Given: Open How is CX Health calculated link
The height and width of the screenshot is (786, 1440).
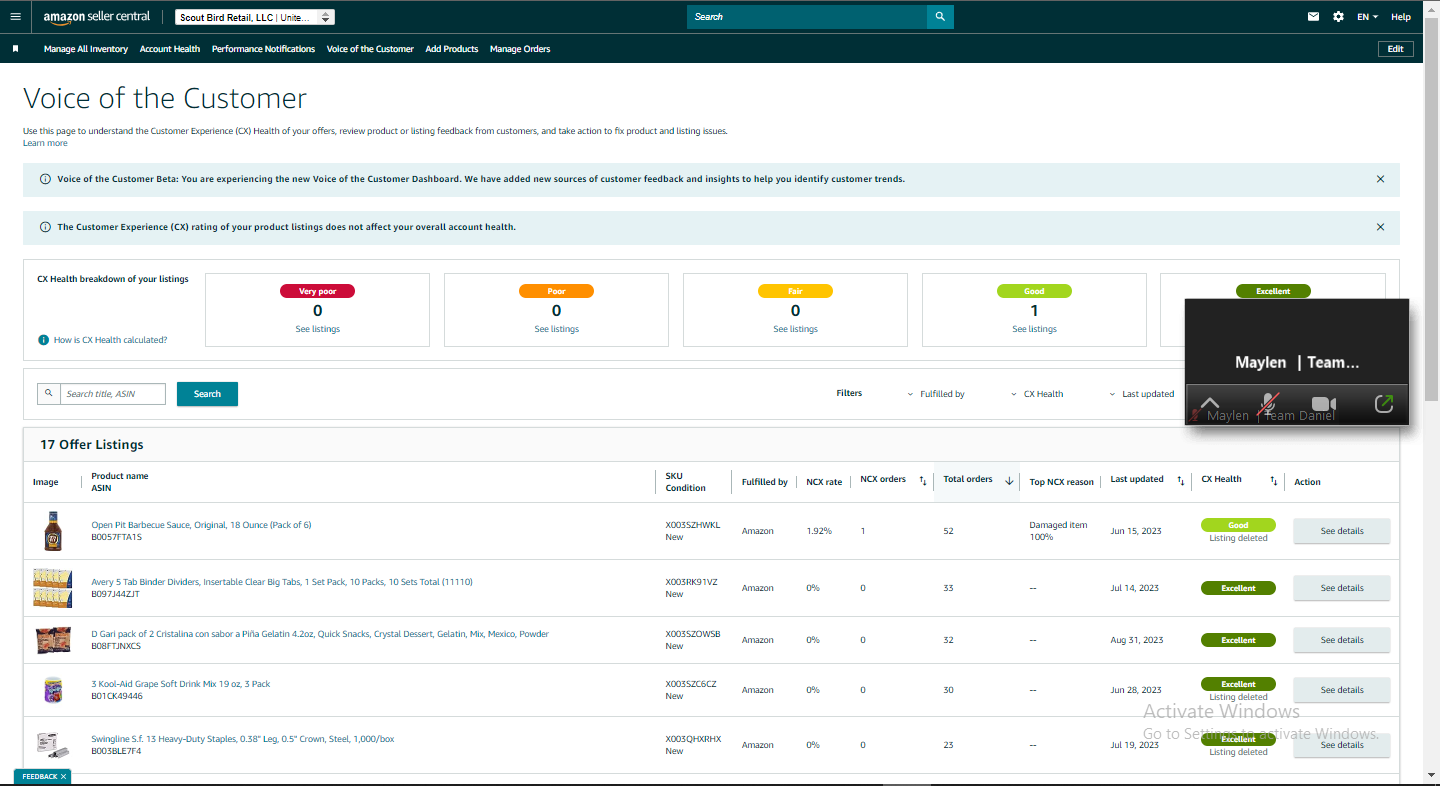Looking at the screenshot, I should [110, 340].
